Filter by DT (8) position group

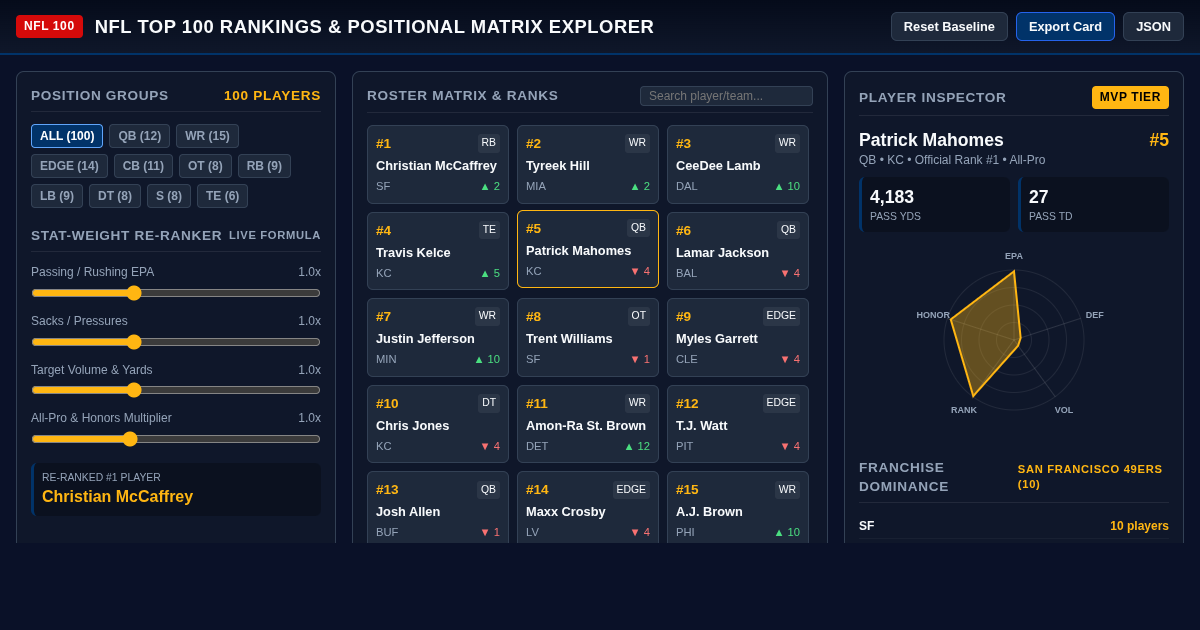tap(115, 196)
